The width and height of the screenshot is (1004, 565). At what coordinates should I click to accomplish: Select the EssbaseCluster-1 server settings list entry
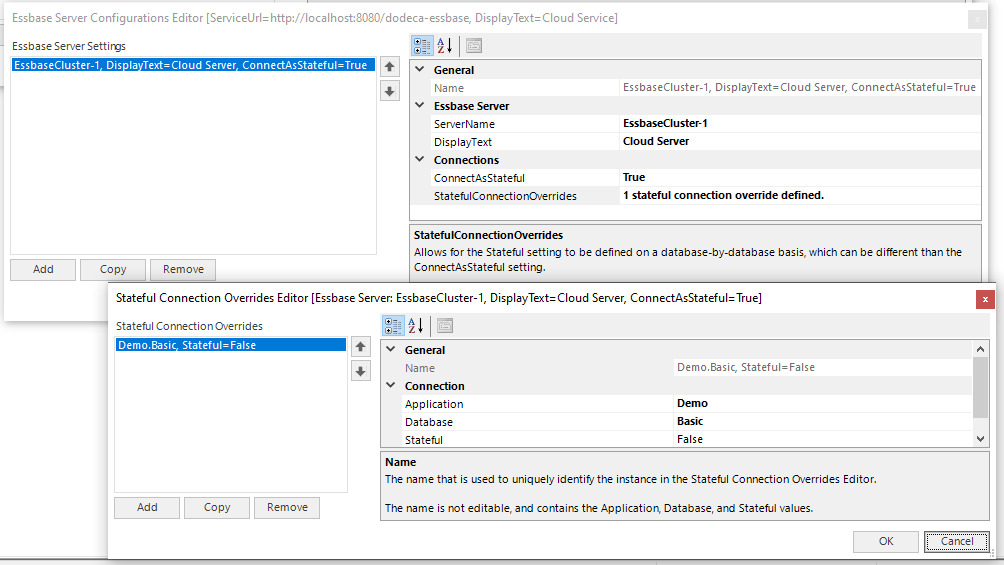[x=193, y=65]
